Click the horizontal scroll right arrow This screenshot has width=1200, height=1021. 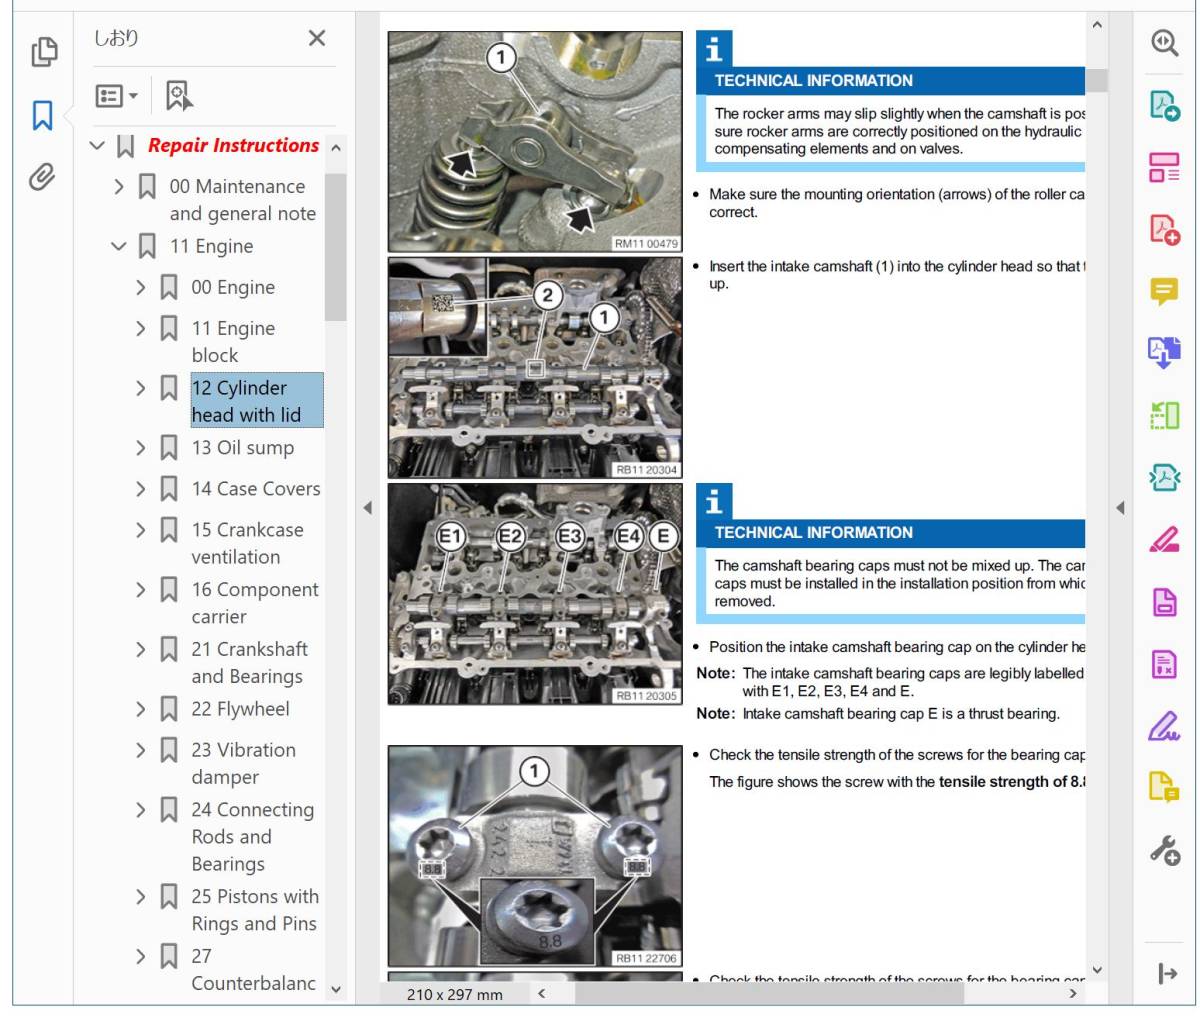(1073, 993)
